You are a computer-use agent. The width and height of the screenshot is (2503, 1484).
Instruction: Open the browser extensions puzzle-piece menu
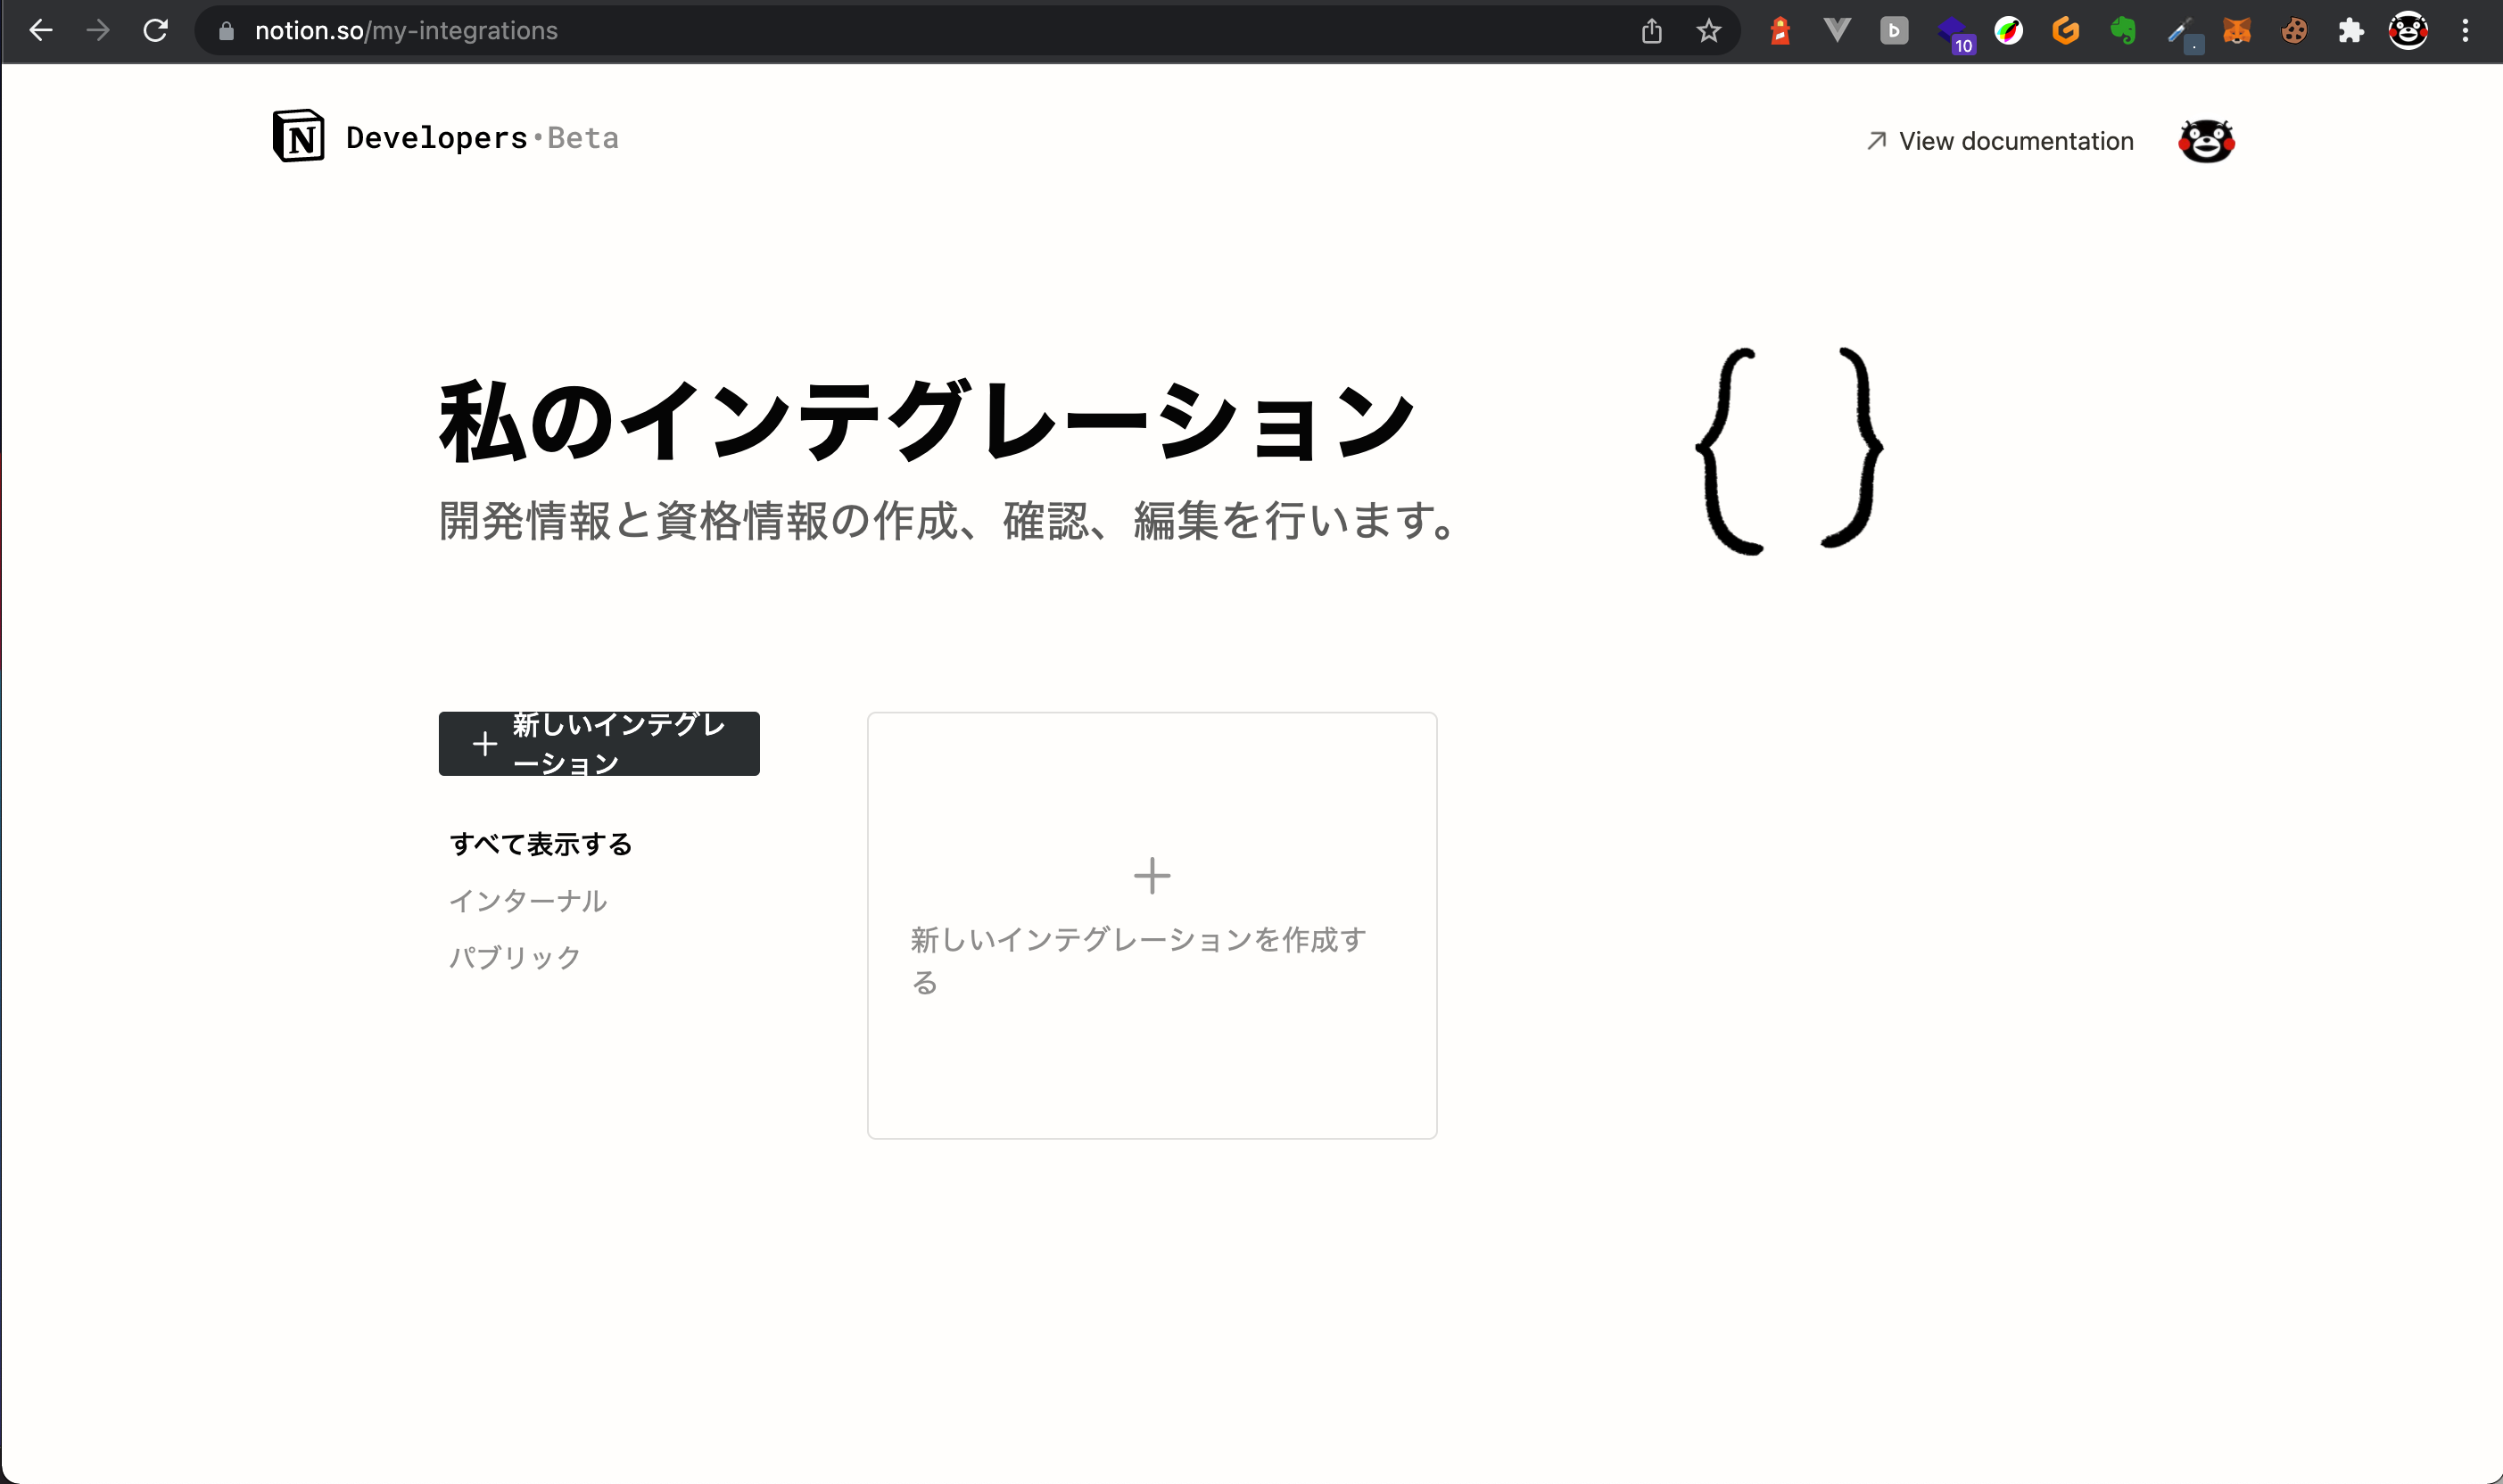click(x=2352, y=30)
